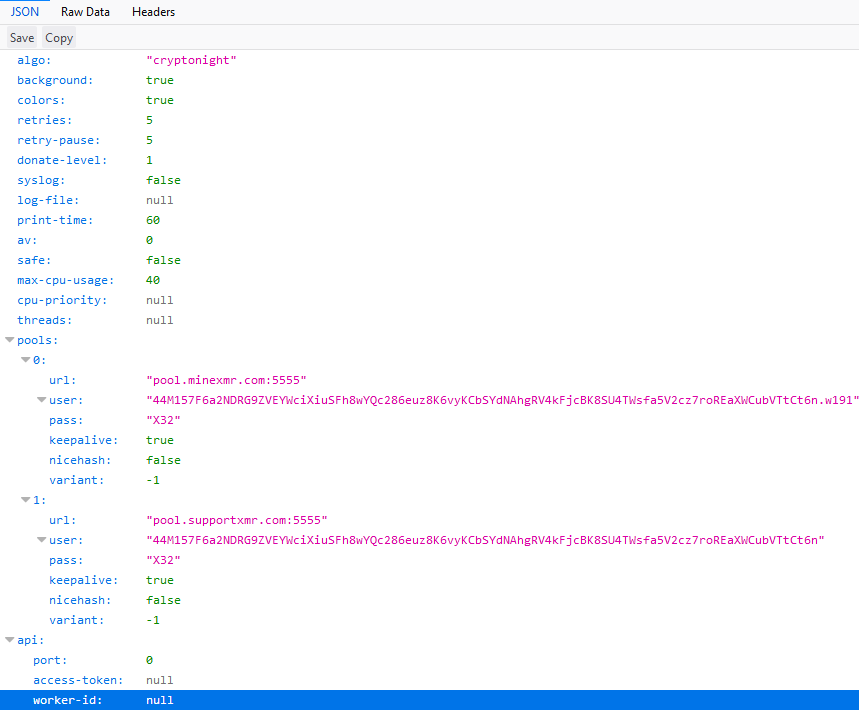The image size is (859, 717).
Task: Select nicehash key in pool 0
Action: tap(80, 460)
